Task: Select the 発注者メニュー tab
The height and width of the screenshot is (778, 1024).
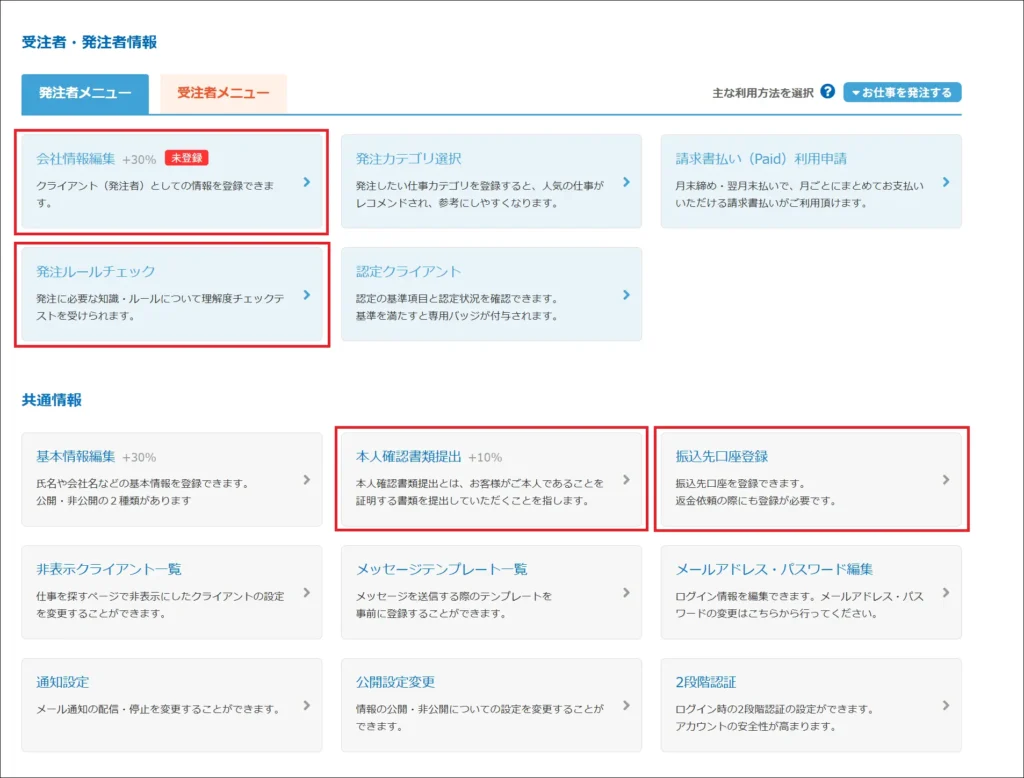Action: pyautogui.click(x=84, y=93)
